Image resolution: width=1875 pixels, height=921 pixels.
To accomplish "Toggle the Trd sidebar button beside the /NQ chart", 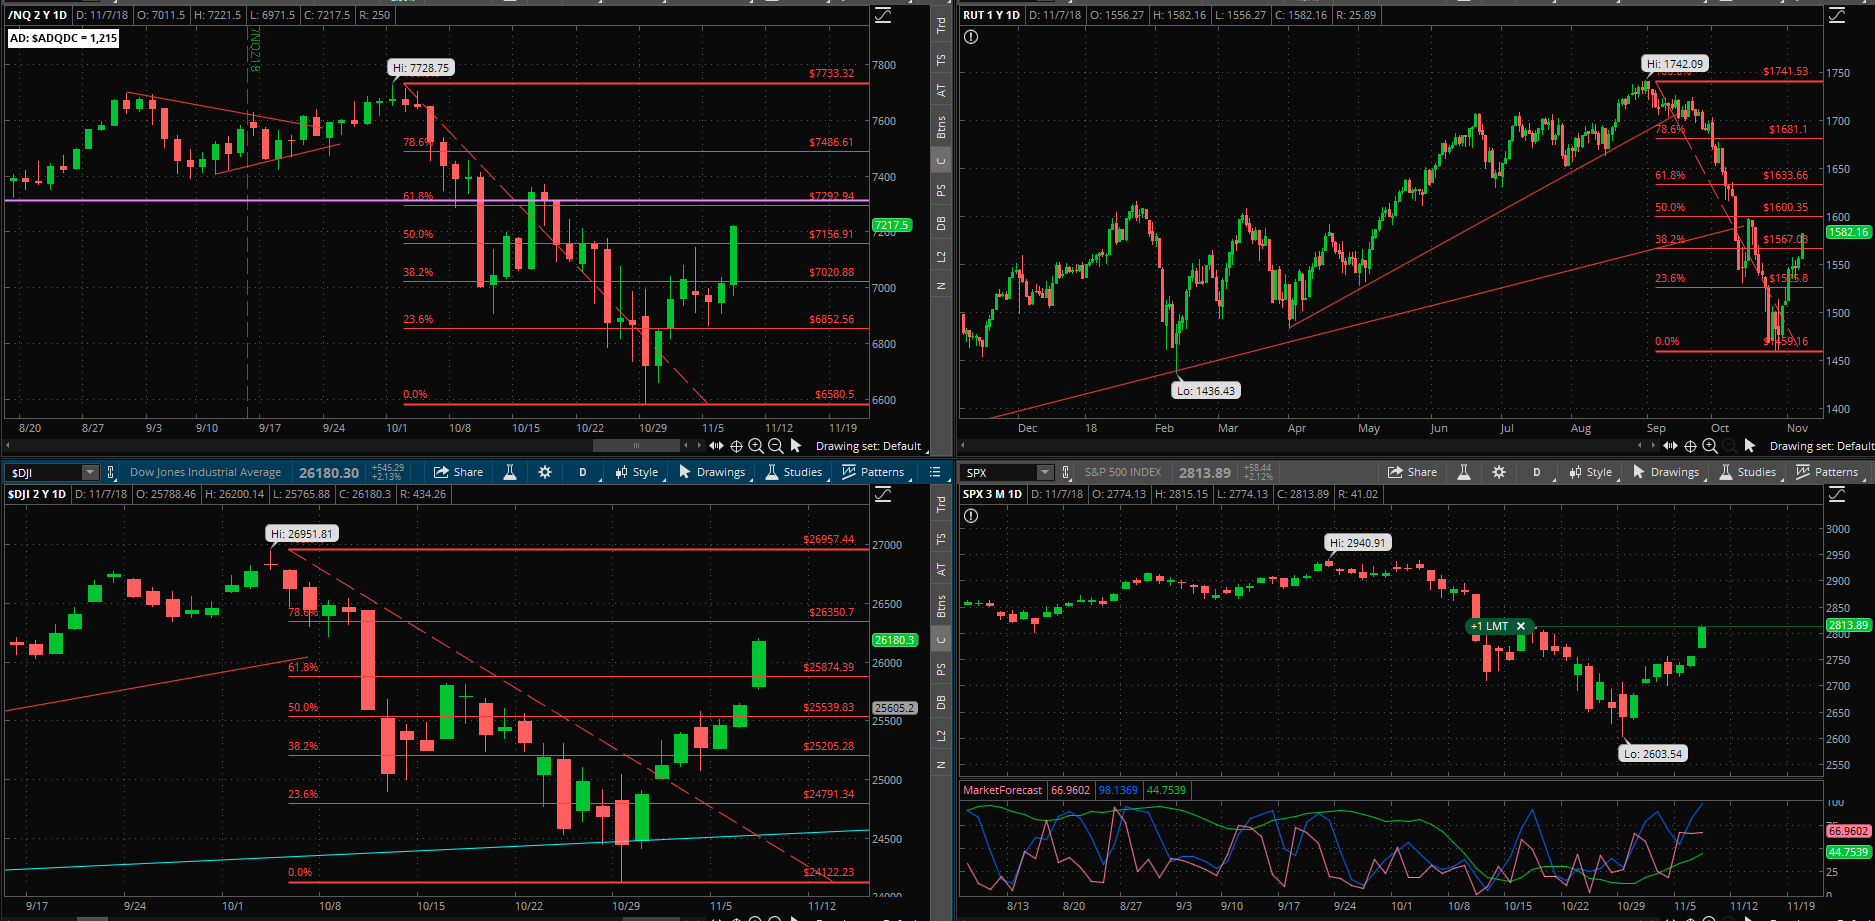I will tap(941, 26).
